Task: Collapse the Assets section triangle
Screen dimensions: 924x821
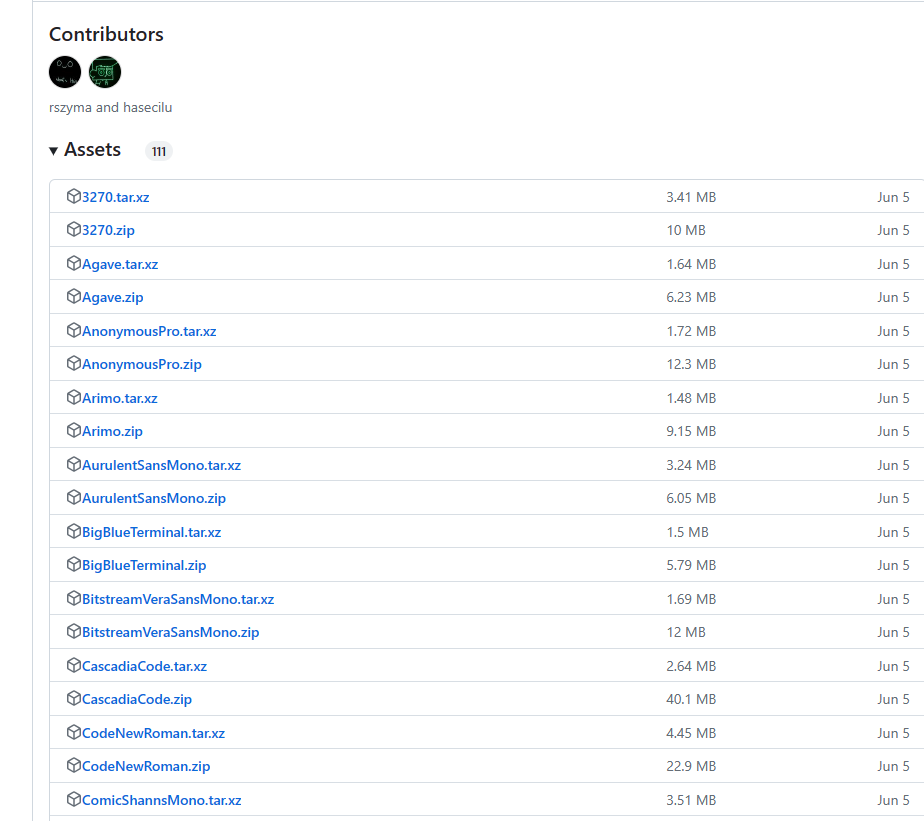Action: coord(54,151)
